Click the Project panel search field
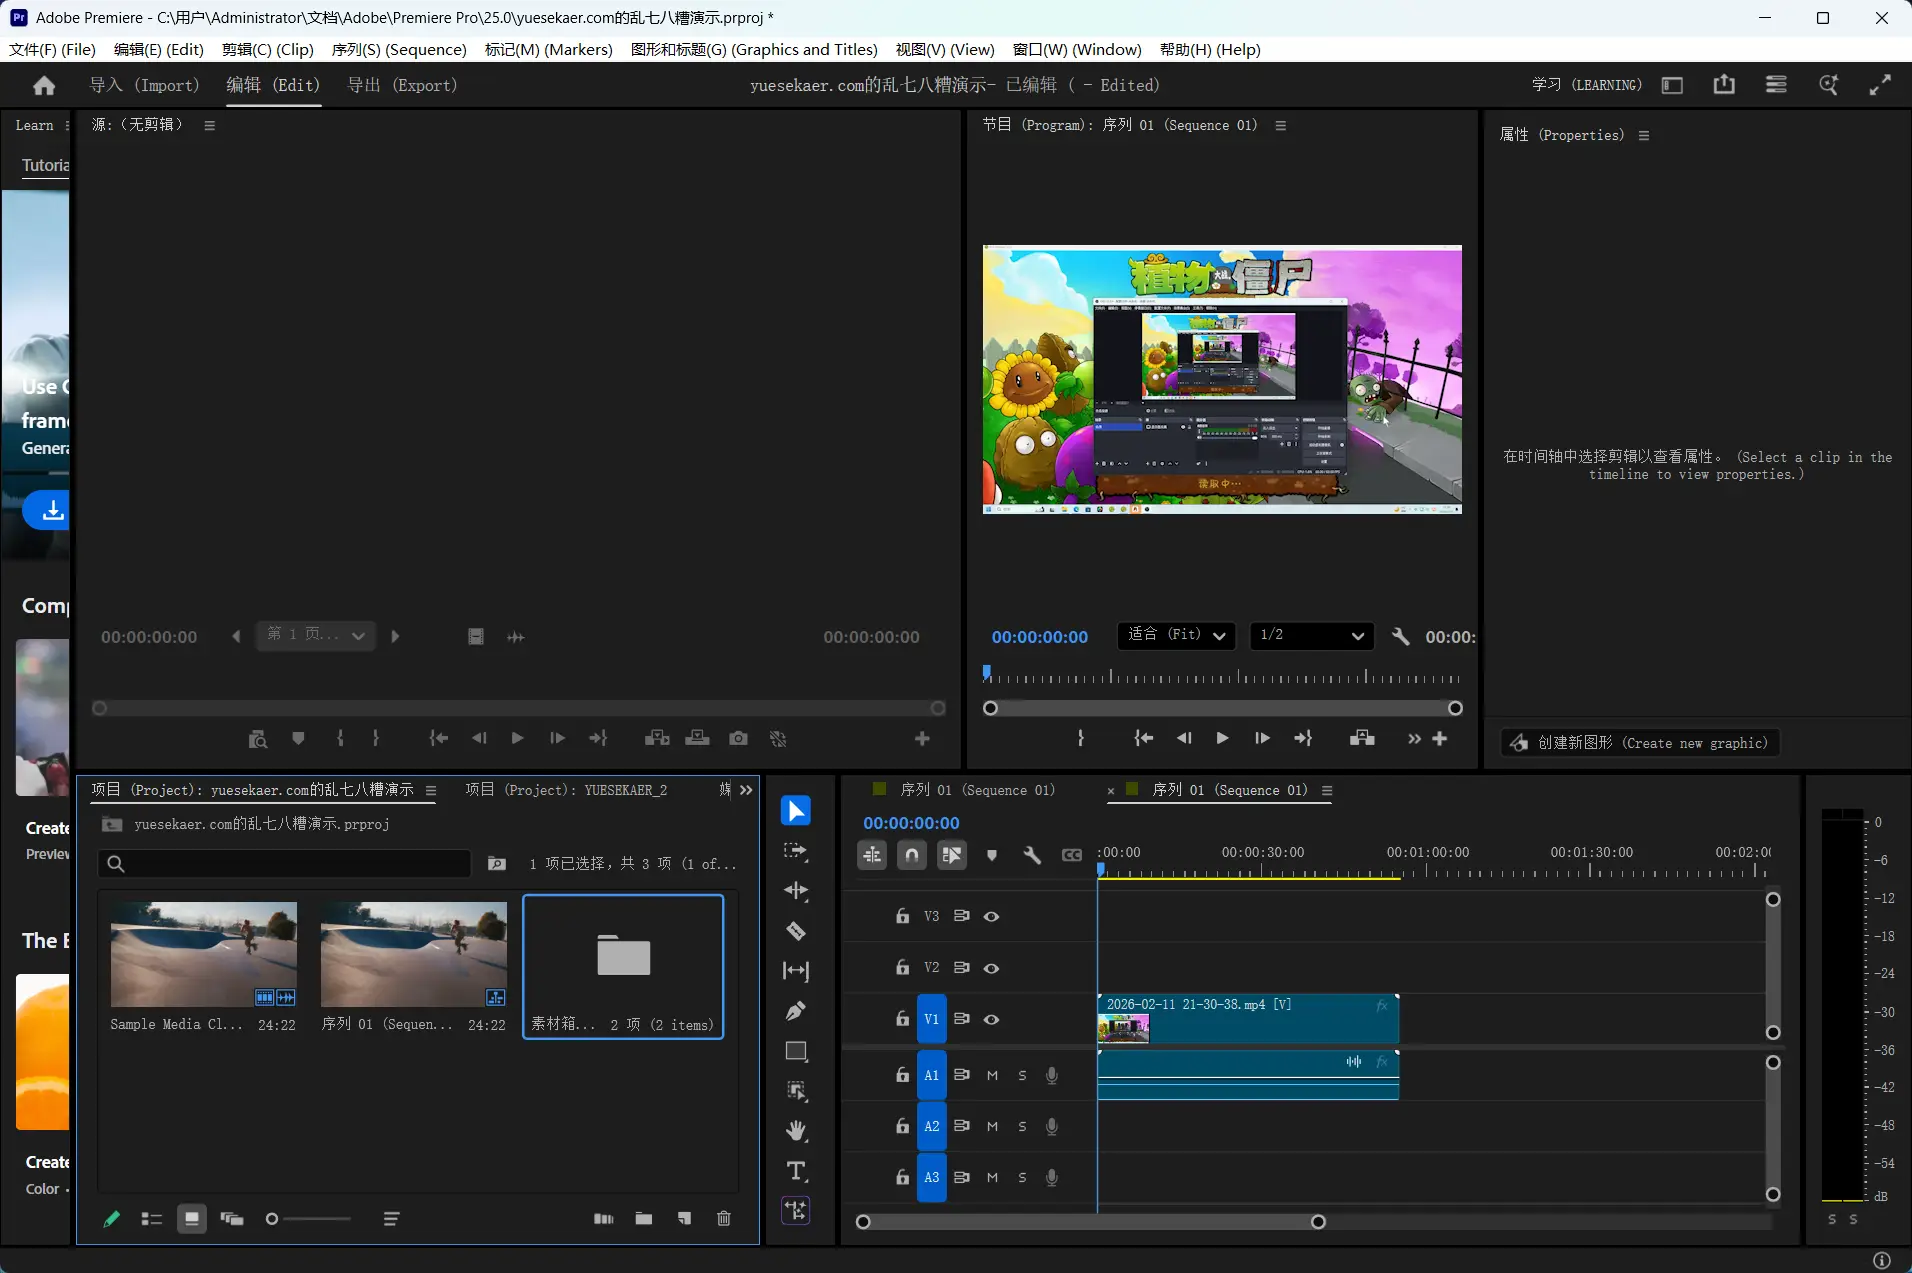This screenshot has height=1273, width=1912. pos(284,863)
